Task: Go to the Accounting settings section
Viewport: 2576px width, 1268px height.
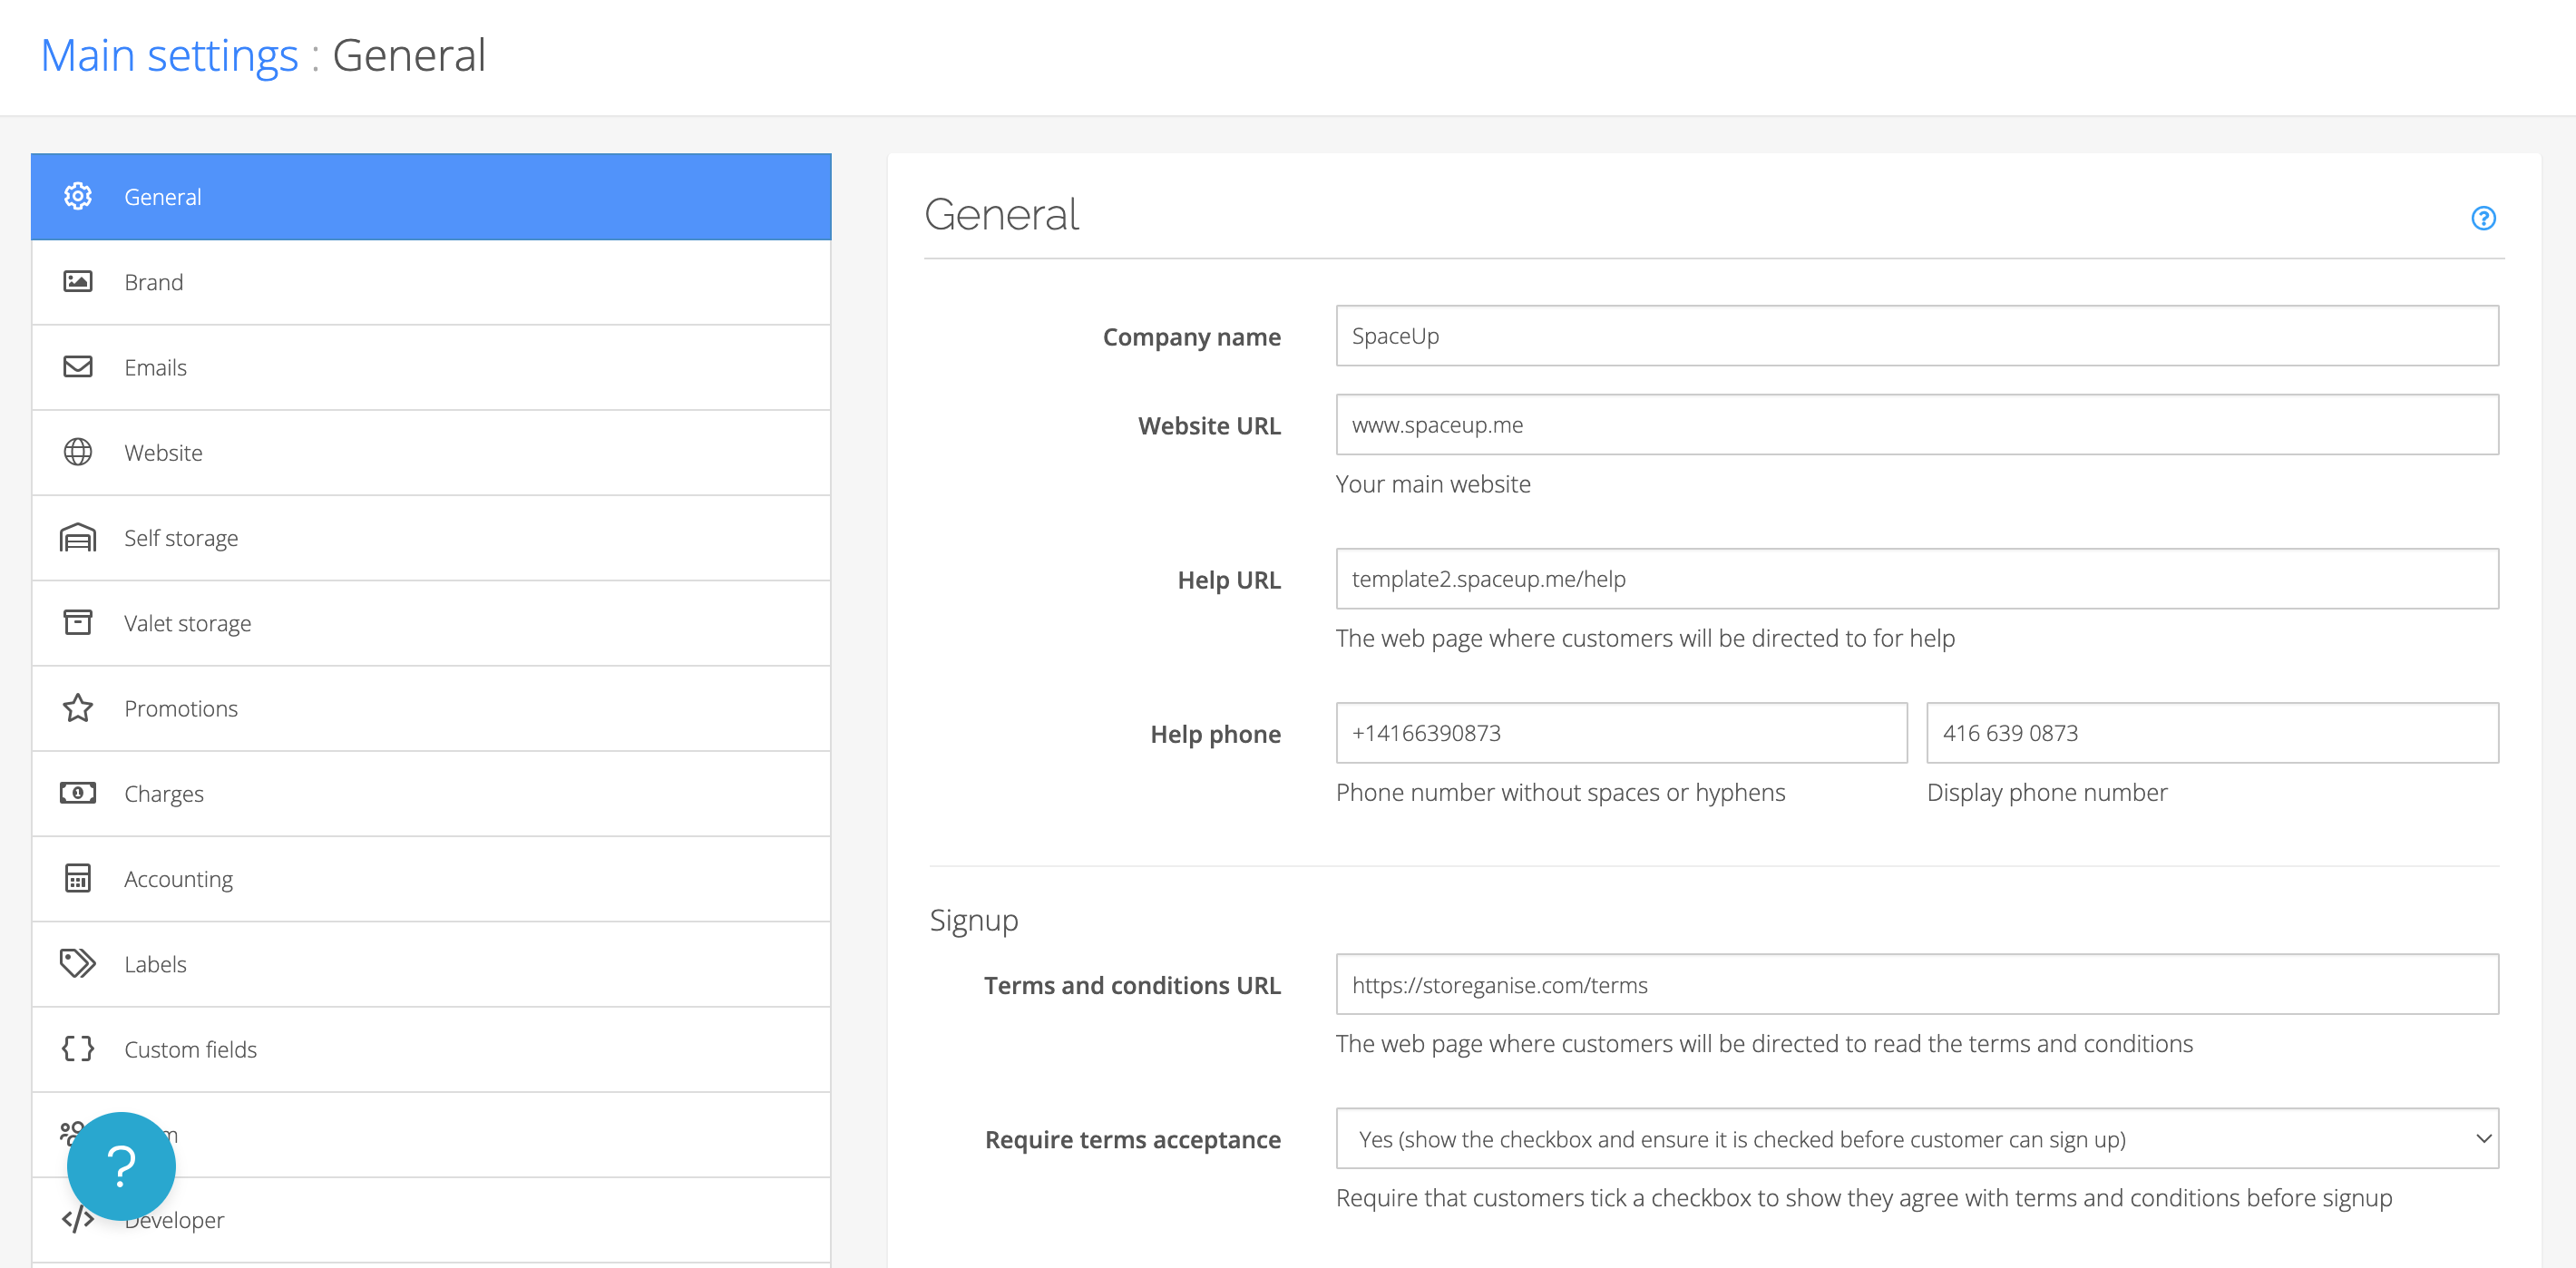Action: pos(179,879)
